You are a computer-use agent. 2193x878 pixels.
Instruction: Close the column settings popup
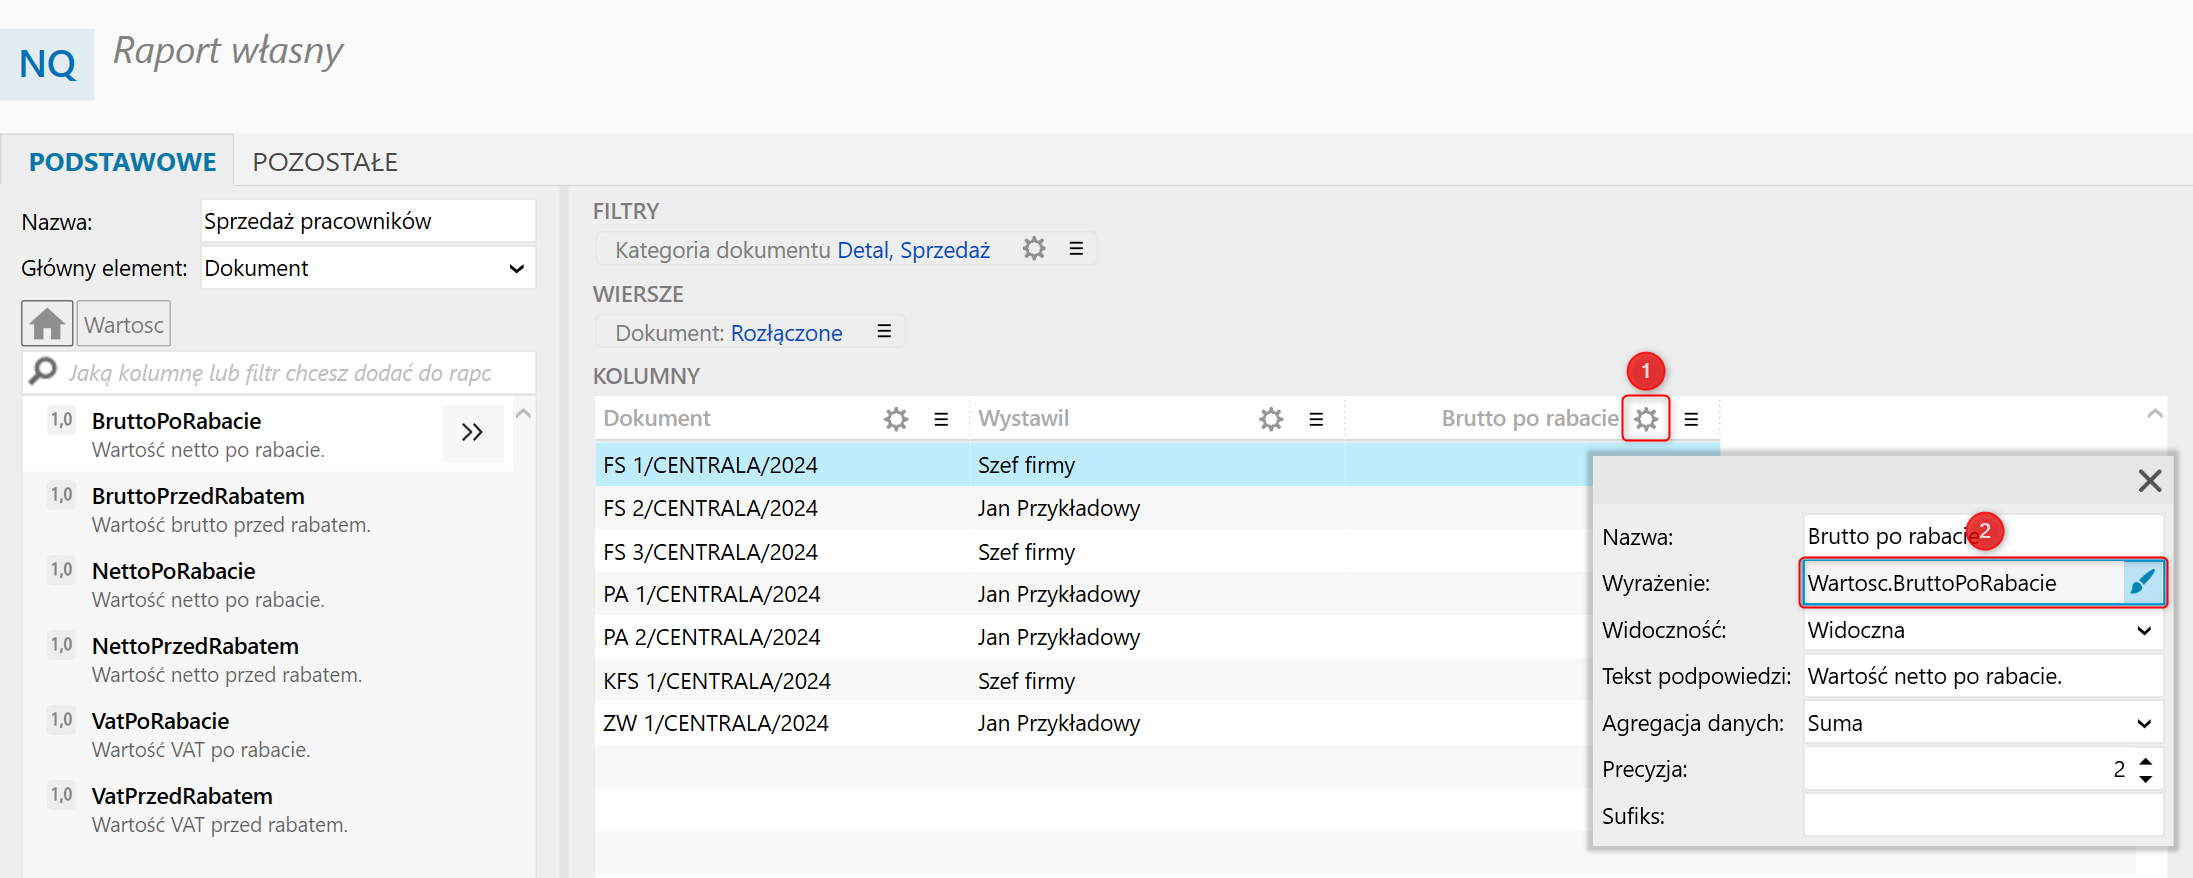click(2149, 481)
